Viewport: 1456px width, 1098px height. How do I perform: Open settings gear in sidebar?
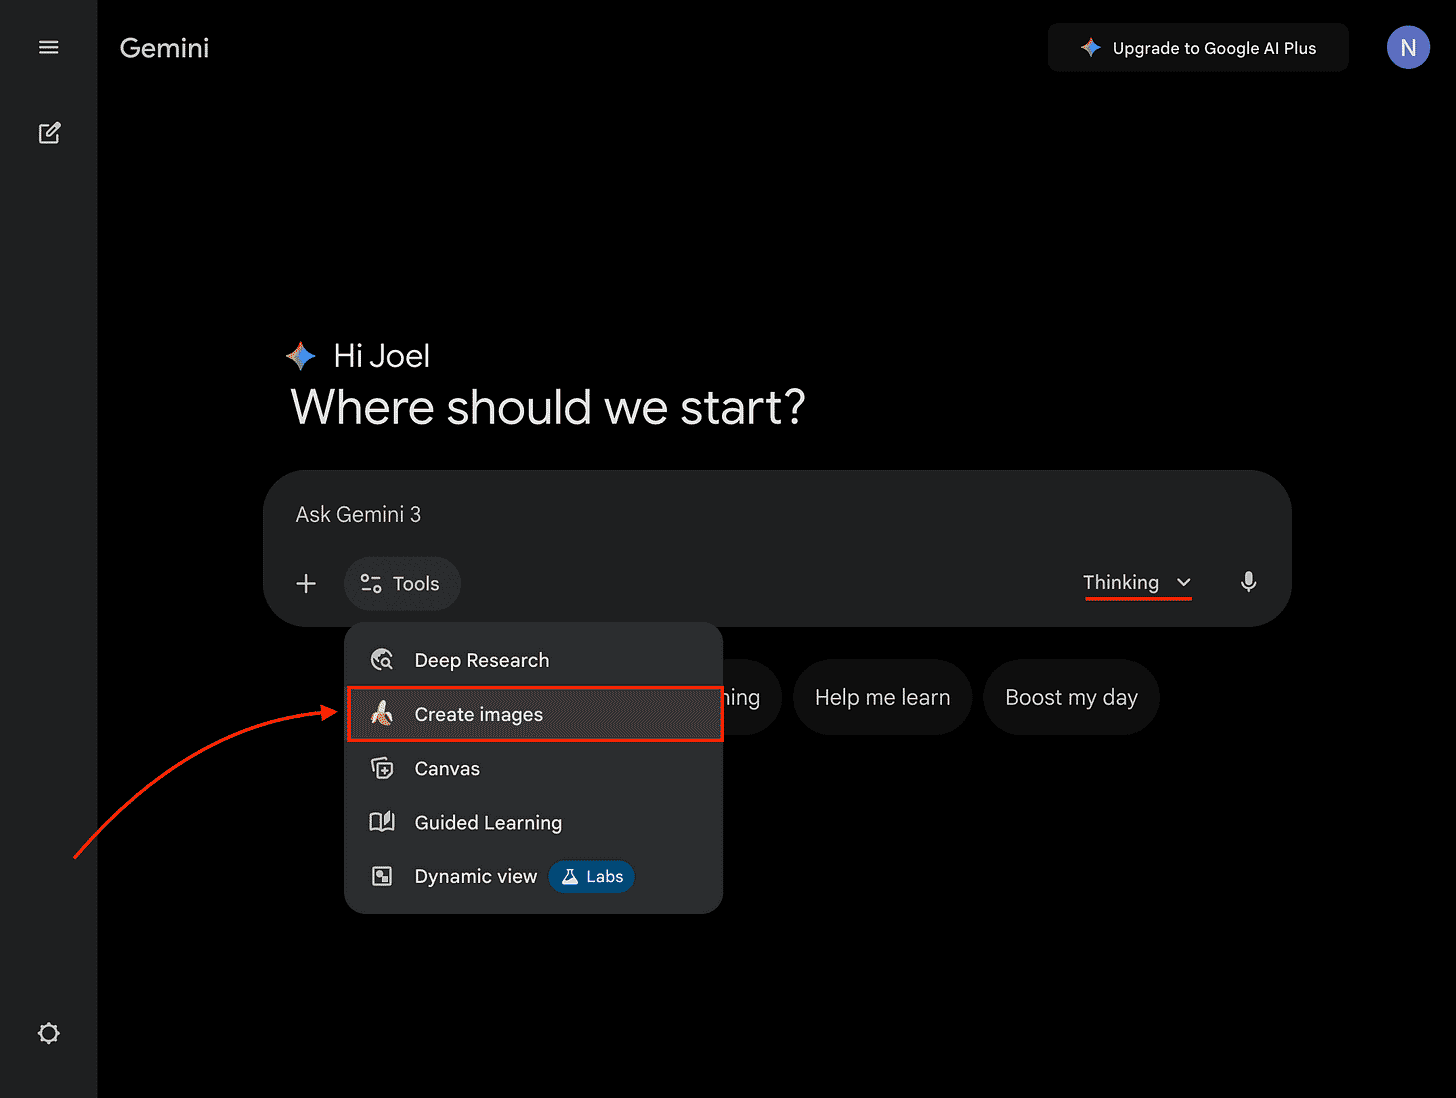[x=49, y=1033]
